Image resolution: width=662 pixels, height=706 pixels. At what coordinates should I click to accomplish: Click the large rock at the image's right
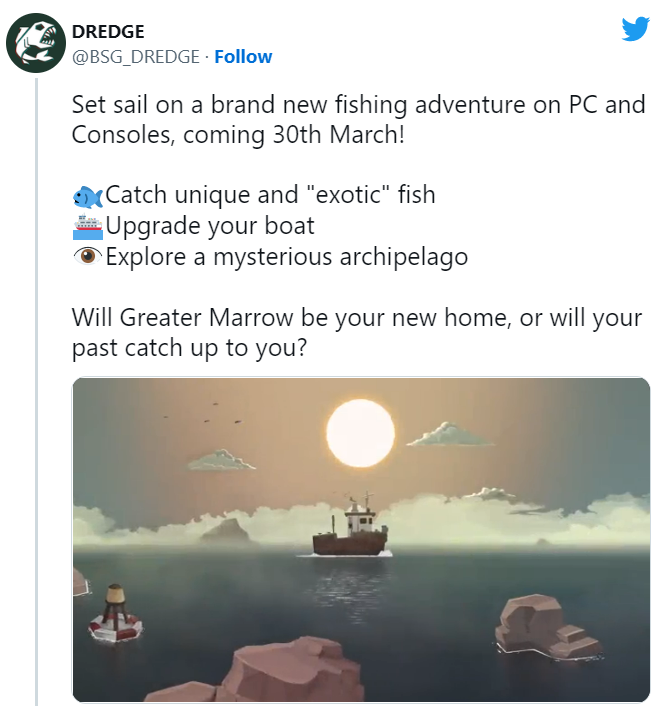[546, 627]
